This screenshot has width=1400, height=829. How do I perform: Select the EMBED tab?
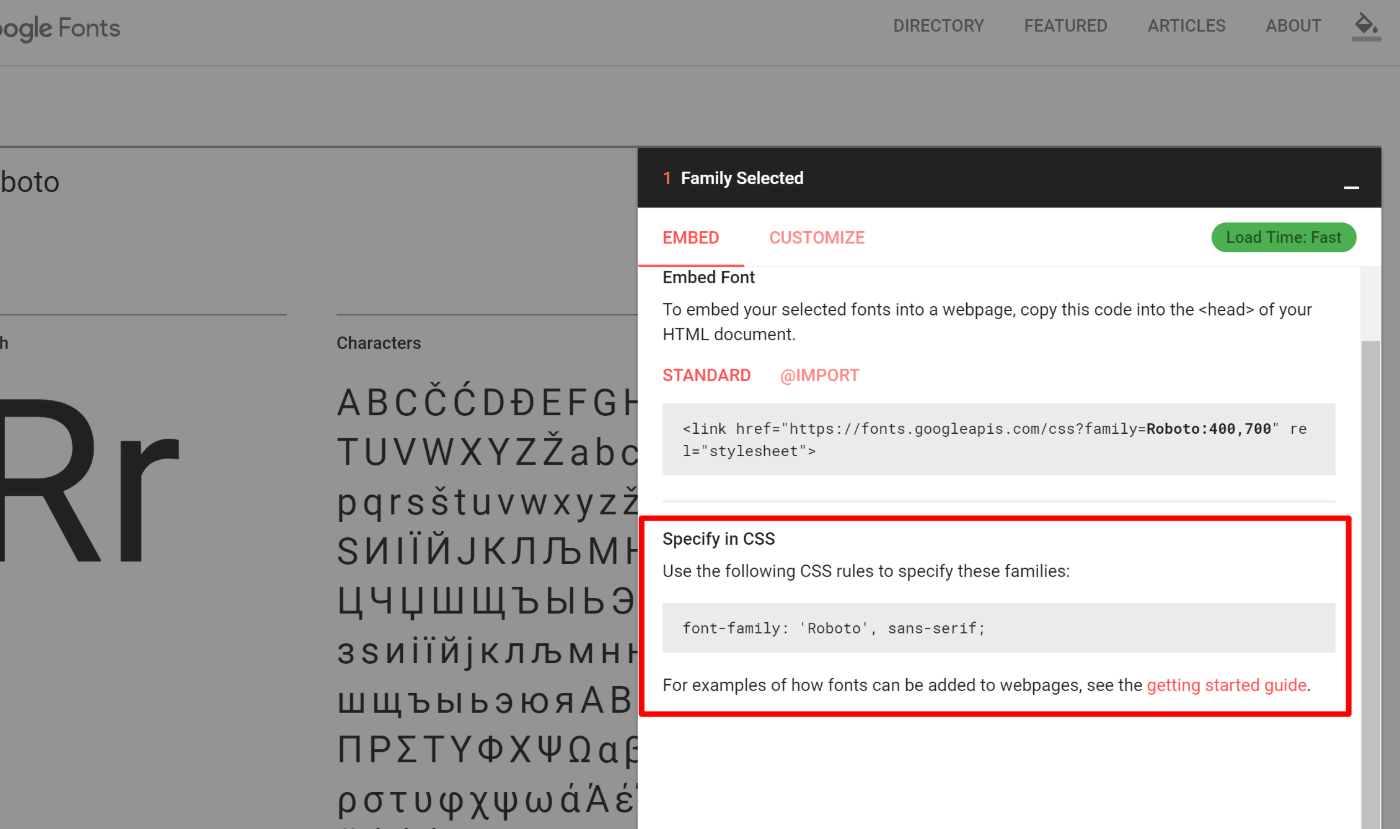690,237
